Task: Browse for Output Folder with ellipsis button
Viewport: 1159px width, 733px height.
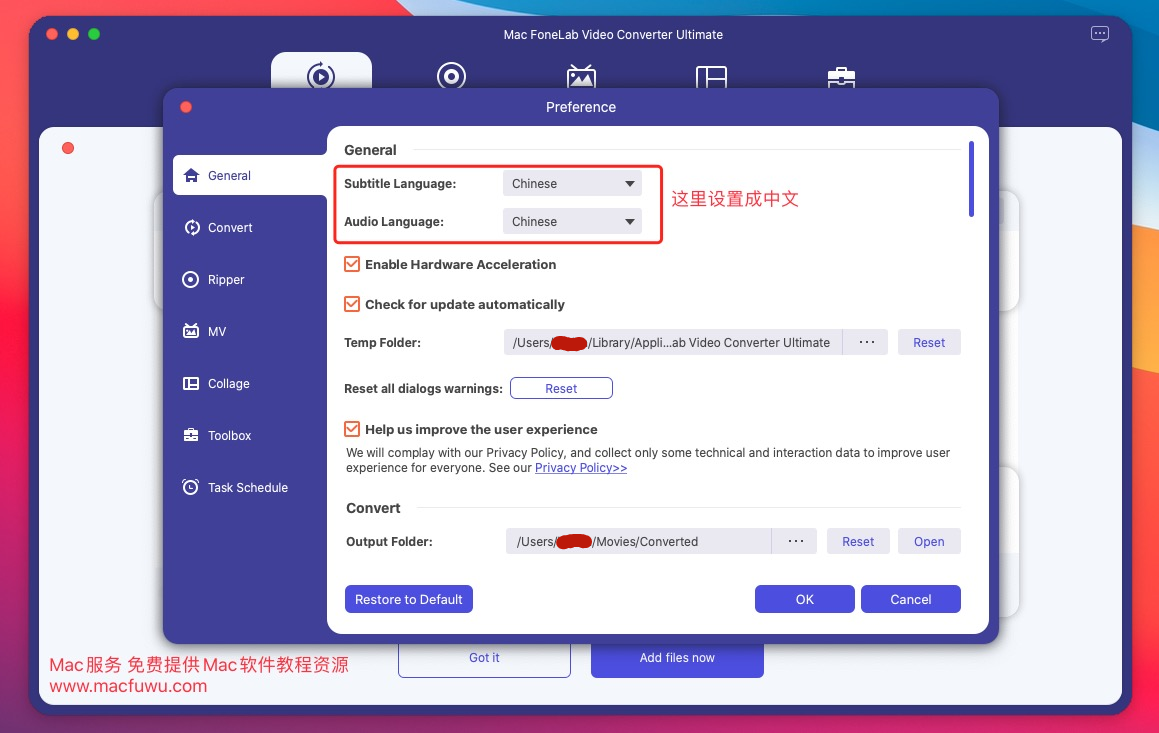Action: pyautogui.click(x=795, y=541)
